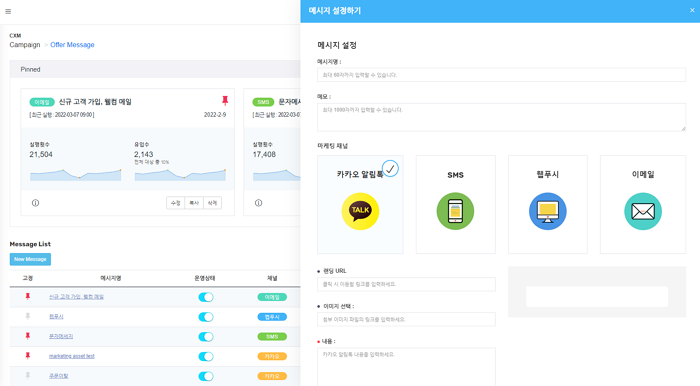
Task: Click the 17,408 실행횟수 value
Action: tap(264, 154)
